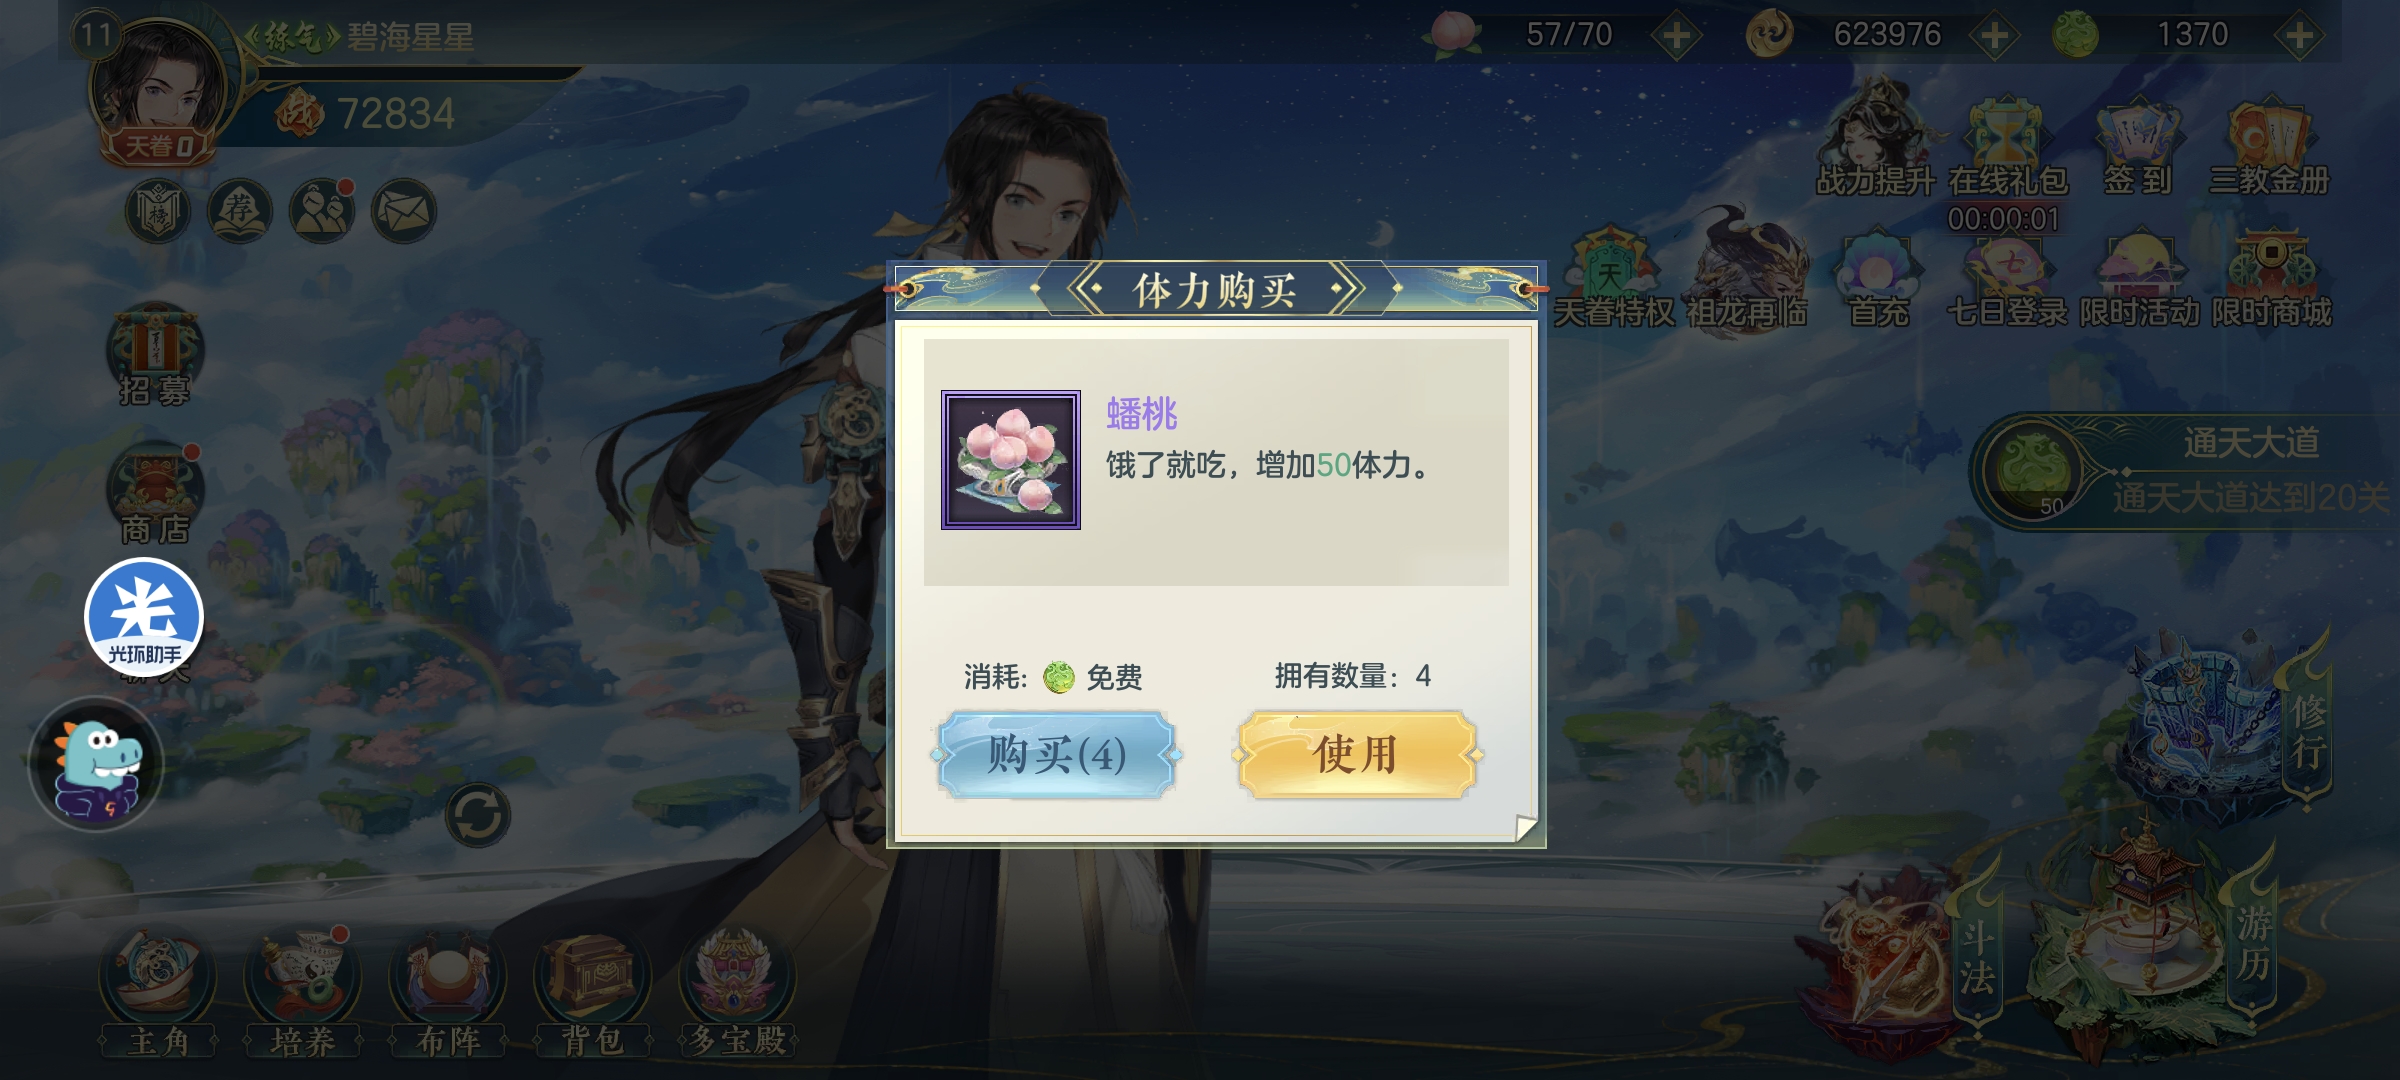Tap the blue dinosaur mascot icon
Image resolution: width=2400 pixels, height=1080 pixels.
(96, 764)
